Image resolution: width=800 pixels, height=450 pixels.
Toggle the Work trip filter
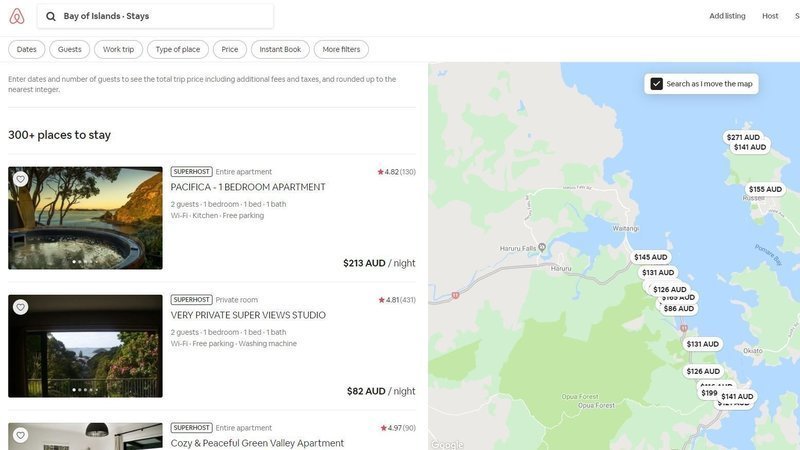pos(118,49)
